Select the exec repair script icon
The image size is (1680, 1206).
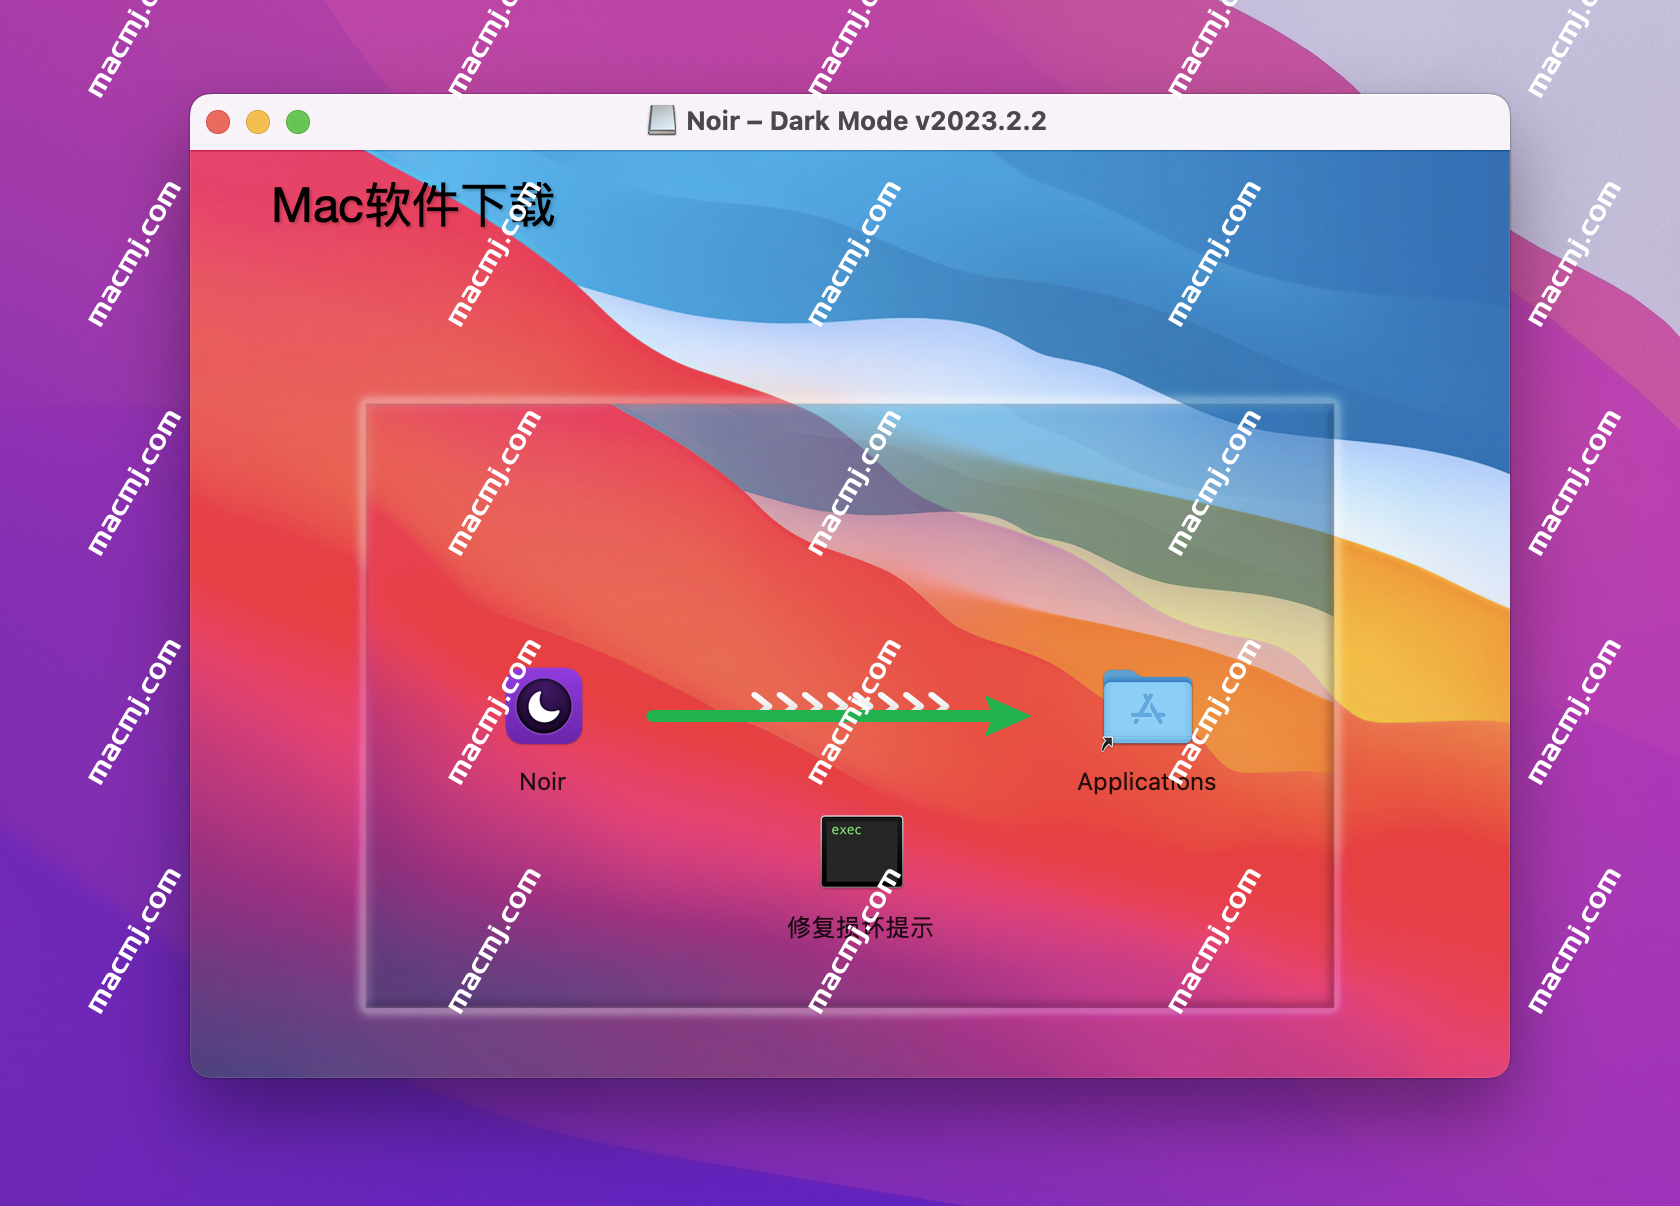pos(861,852)
